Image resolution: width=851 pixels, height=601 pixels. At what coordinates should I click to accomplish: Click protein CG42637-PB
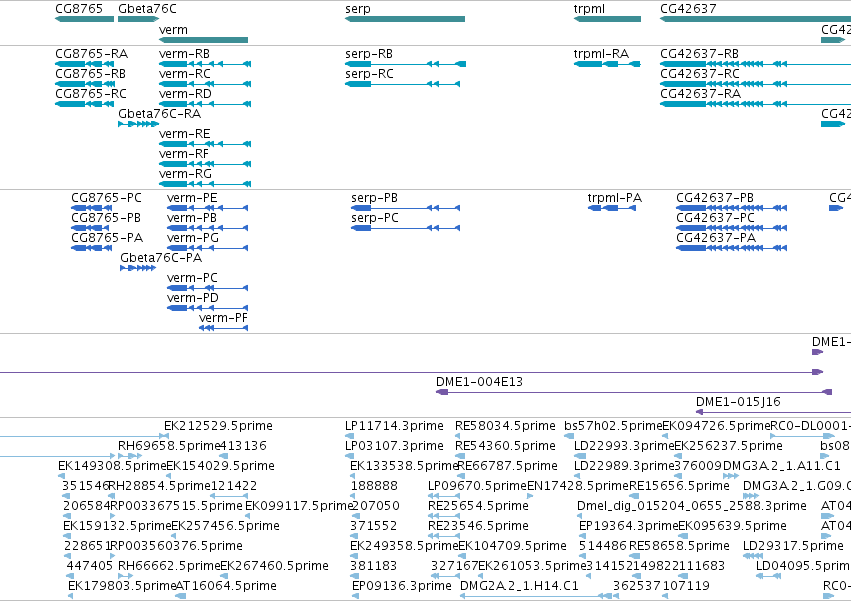pos(732,208)
